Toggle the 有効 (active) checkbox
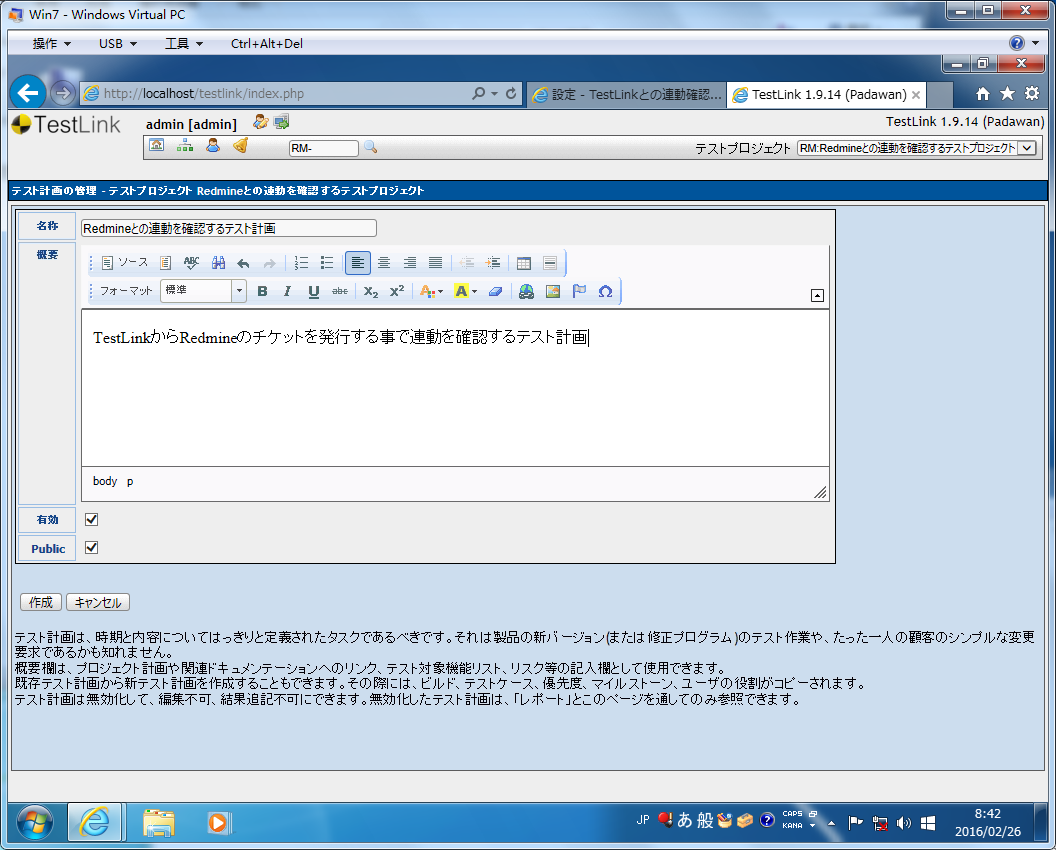The width and height of the screenshot is (1056, 850). coord(92,519)
